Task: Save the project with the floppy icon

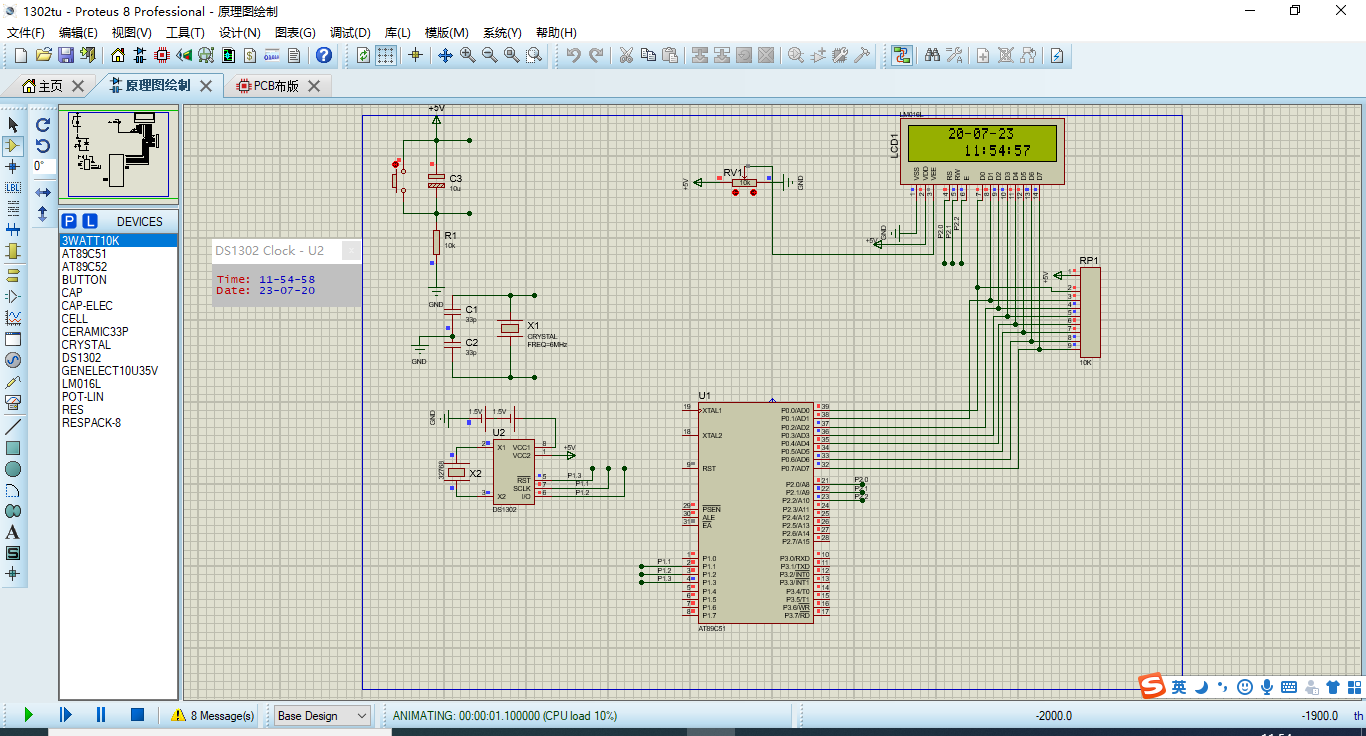Action: tap(66, 55)
